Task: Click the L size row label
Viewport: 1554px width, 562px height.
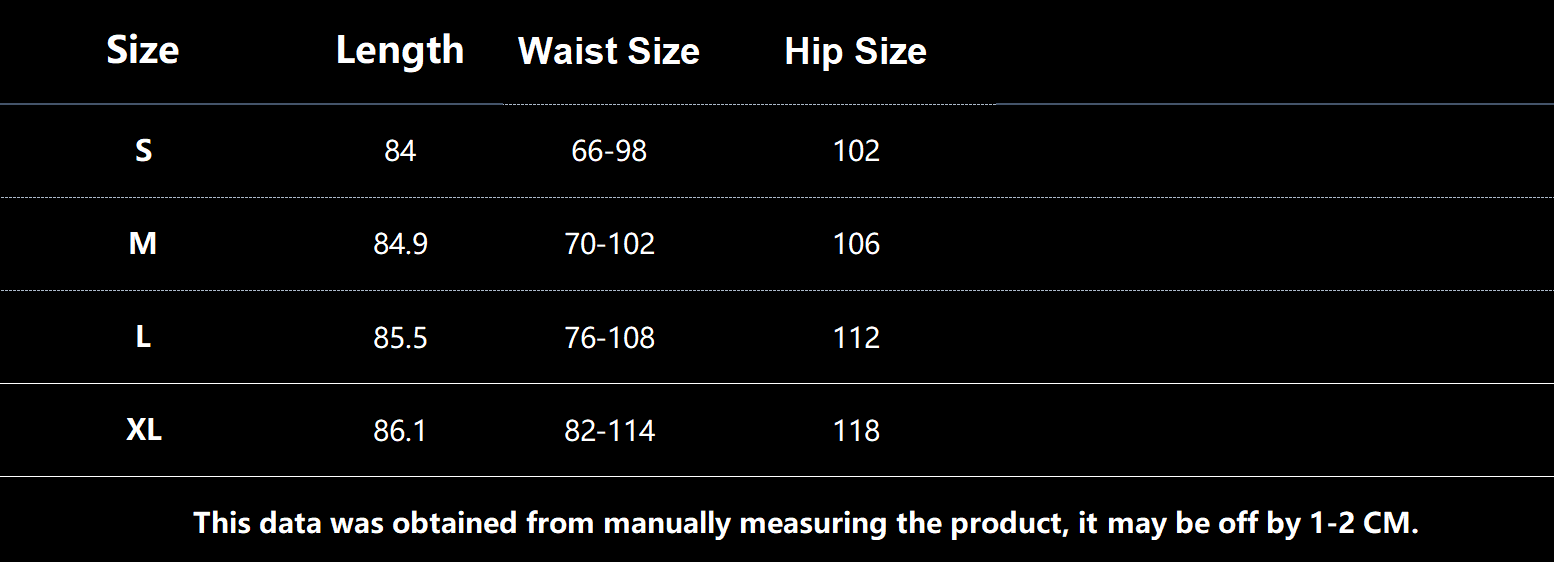Action: tap(143, 338)
